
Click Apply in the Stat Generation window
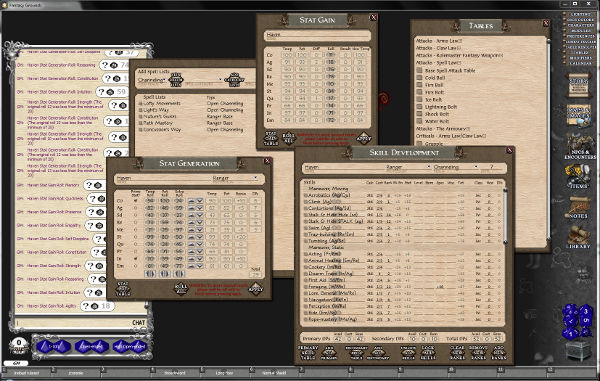point(256,289)
